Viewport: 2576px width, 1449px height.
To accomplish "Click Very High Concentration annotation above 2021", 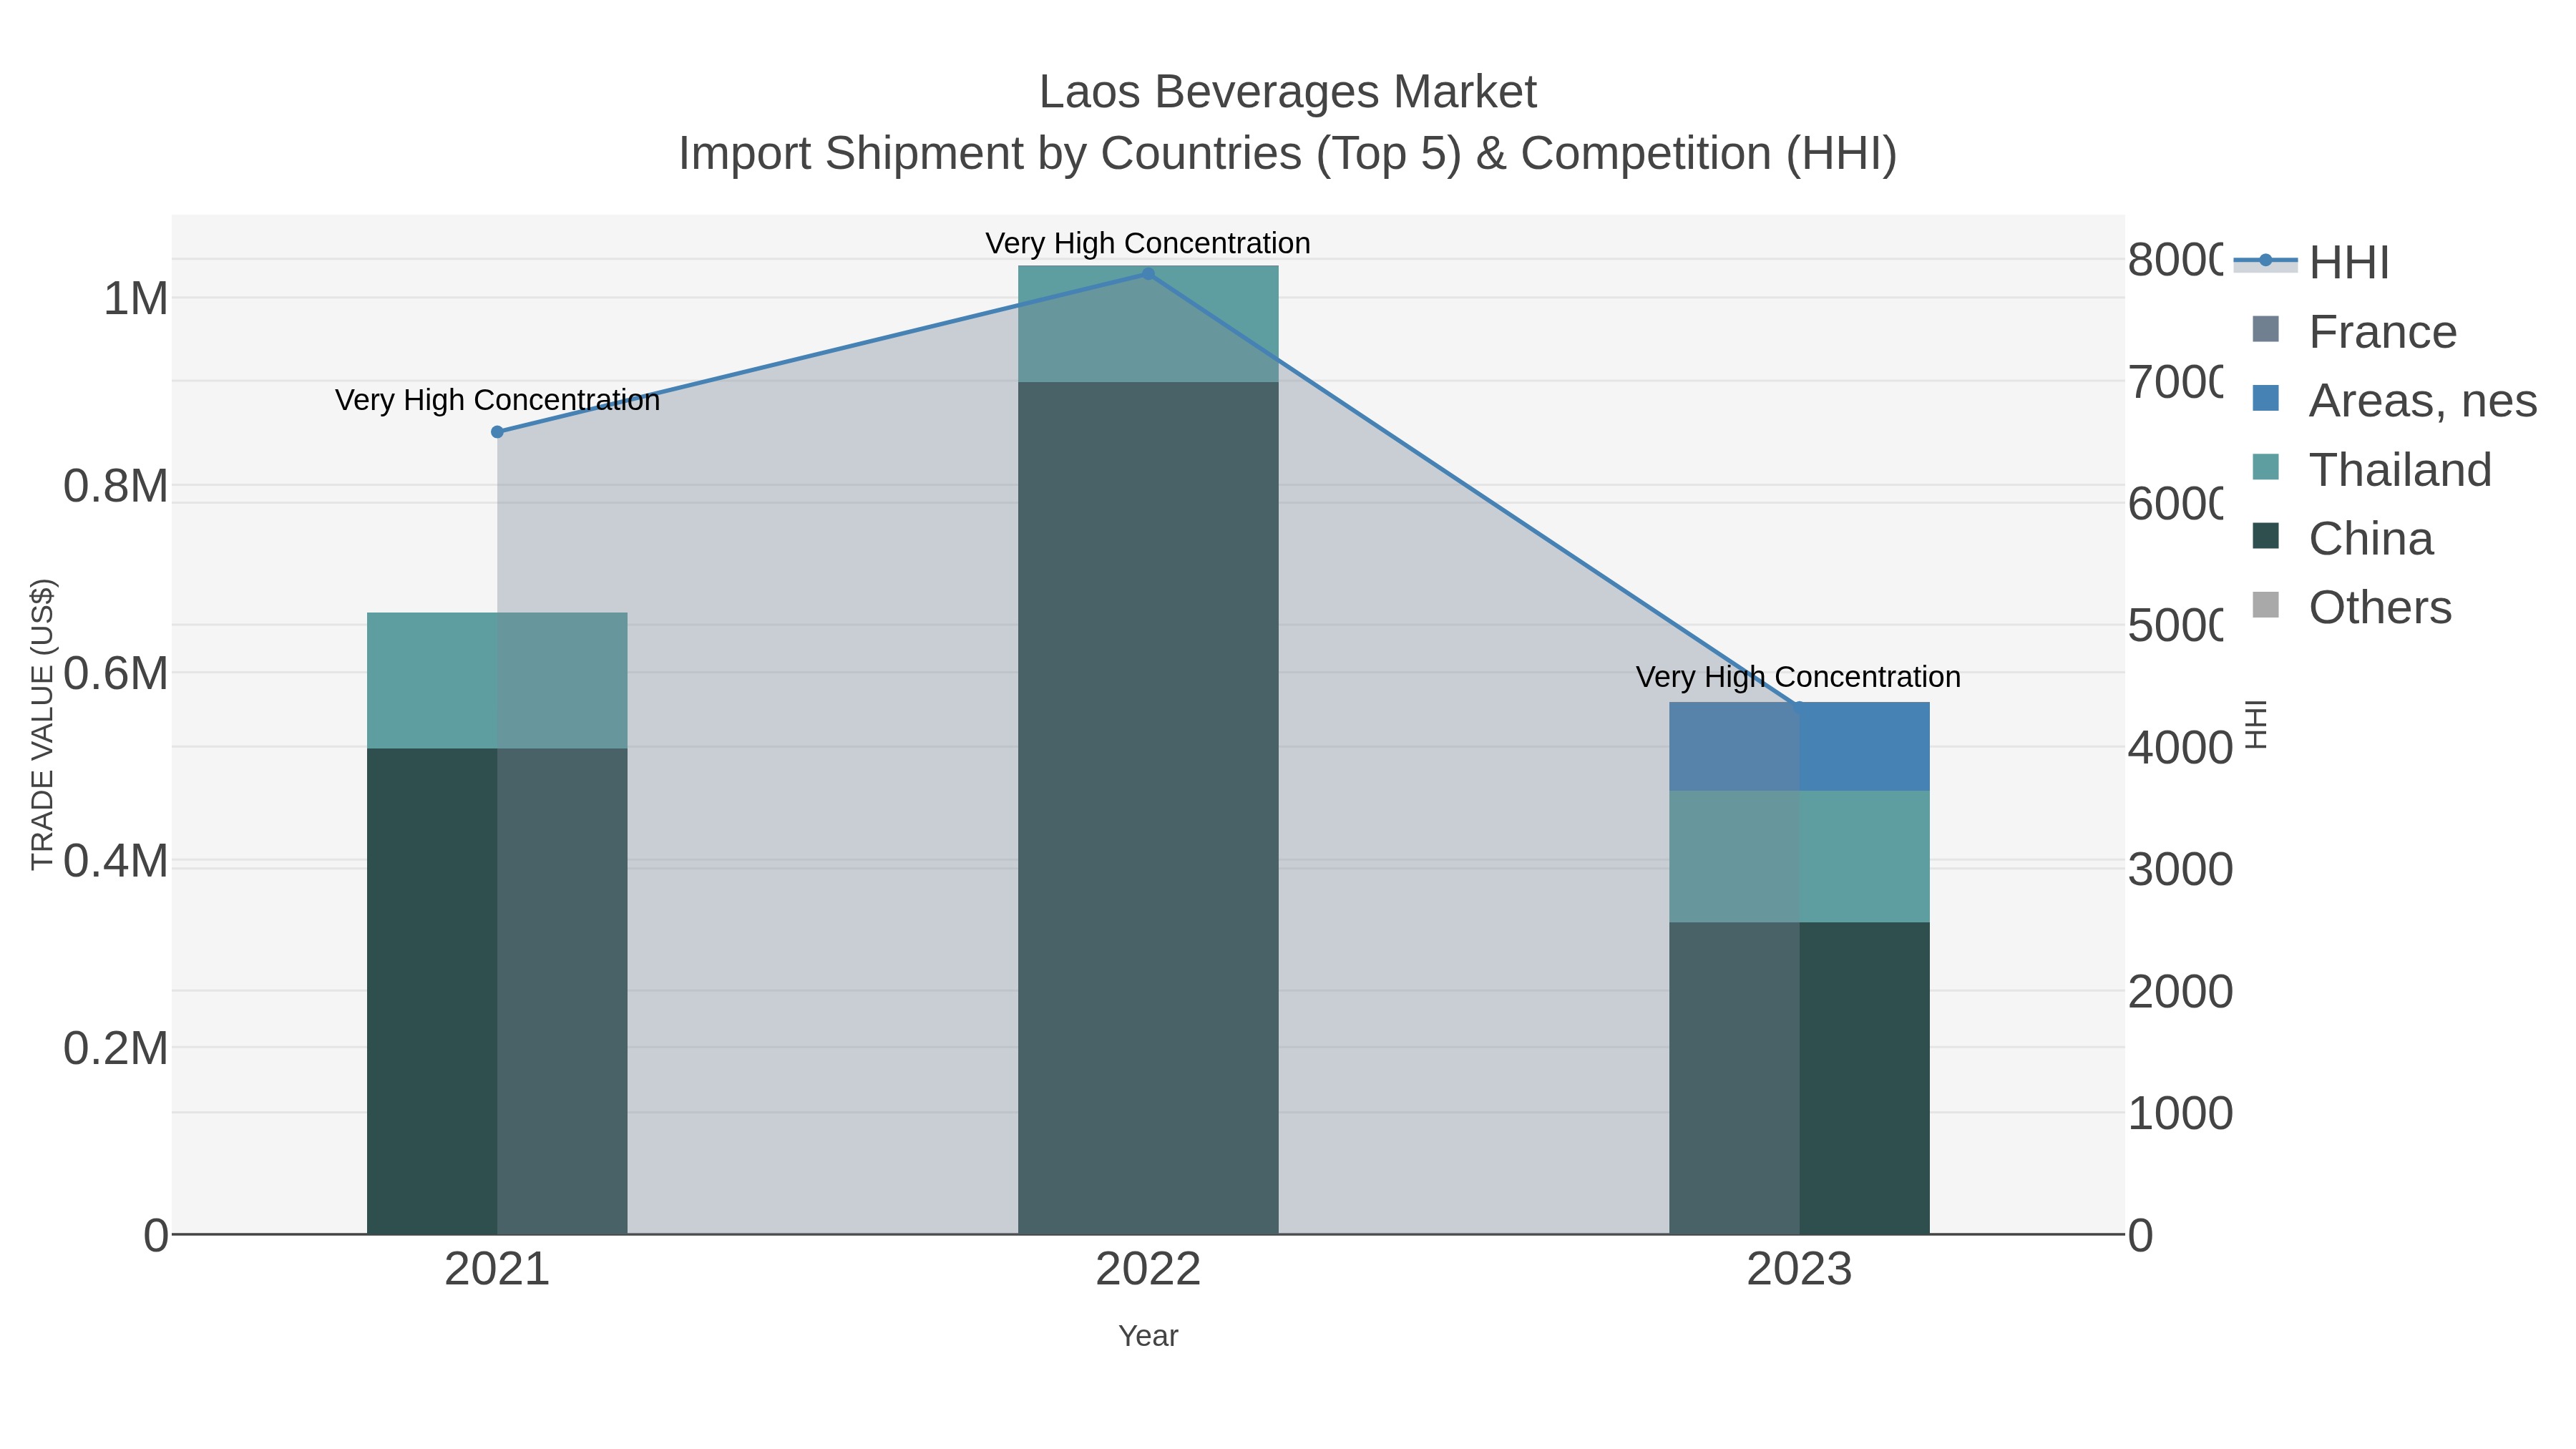I will coord(497,400).
